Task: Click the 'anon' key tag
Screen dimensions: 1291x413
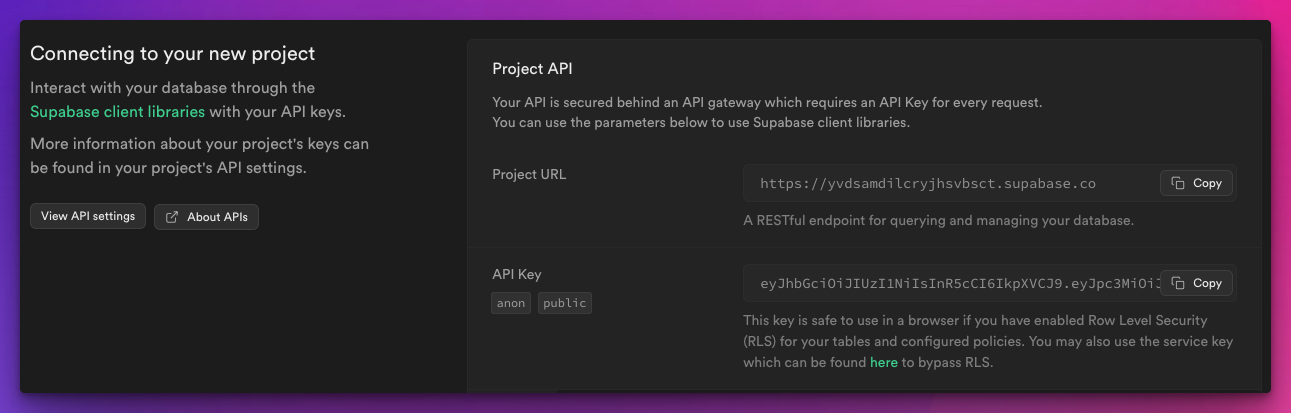Action: click(x=511, y=303)
